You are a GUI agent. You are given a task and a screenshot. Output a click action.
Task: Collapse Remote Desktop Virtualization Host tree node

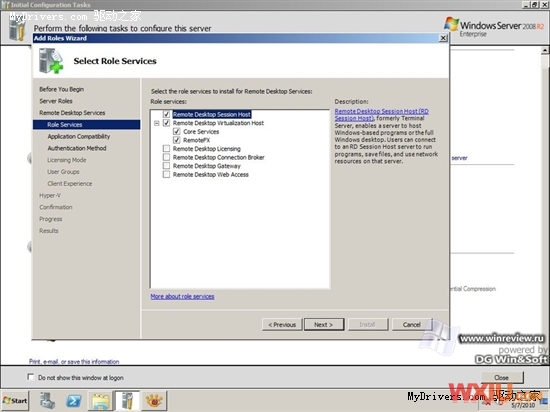[x=157, y=123]
